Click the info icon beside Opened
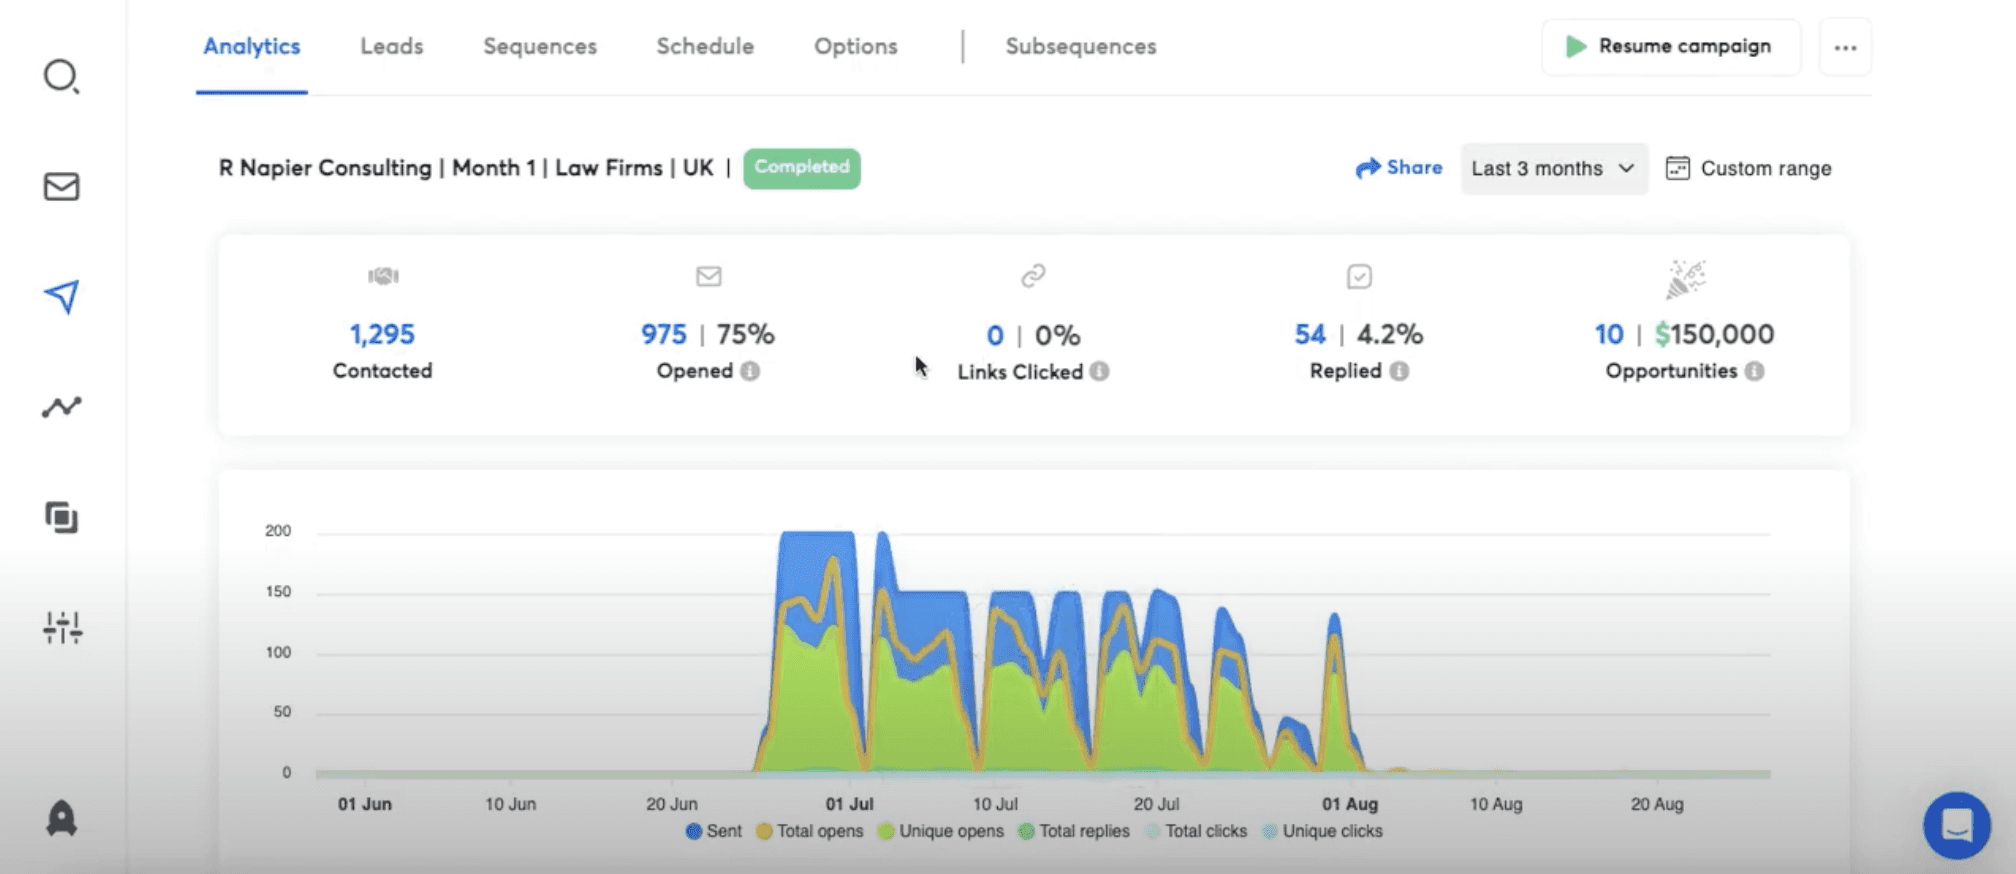 coord(750,371)
